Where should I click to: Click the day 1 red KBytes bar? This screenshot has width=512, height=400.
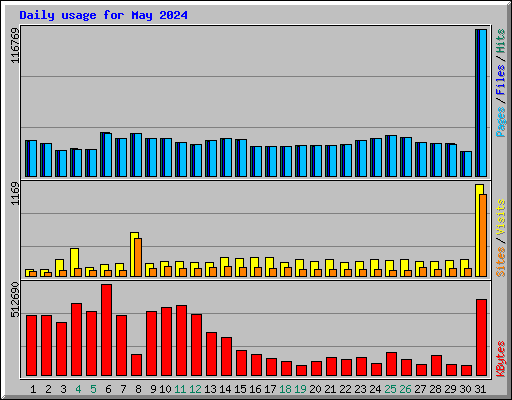pos(31,346)
